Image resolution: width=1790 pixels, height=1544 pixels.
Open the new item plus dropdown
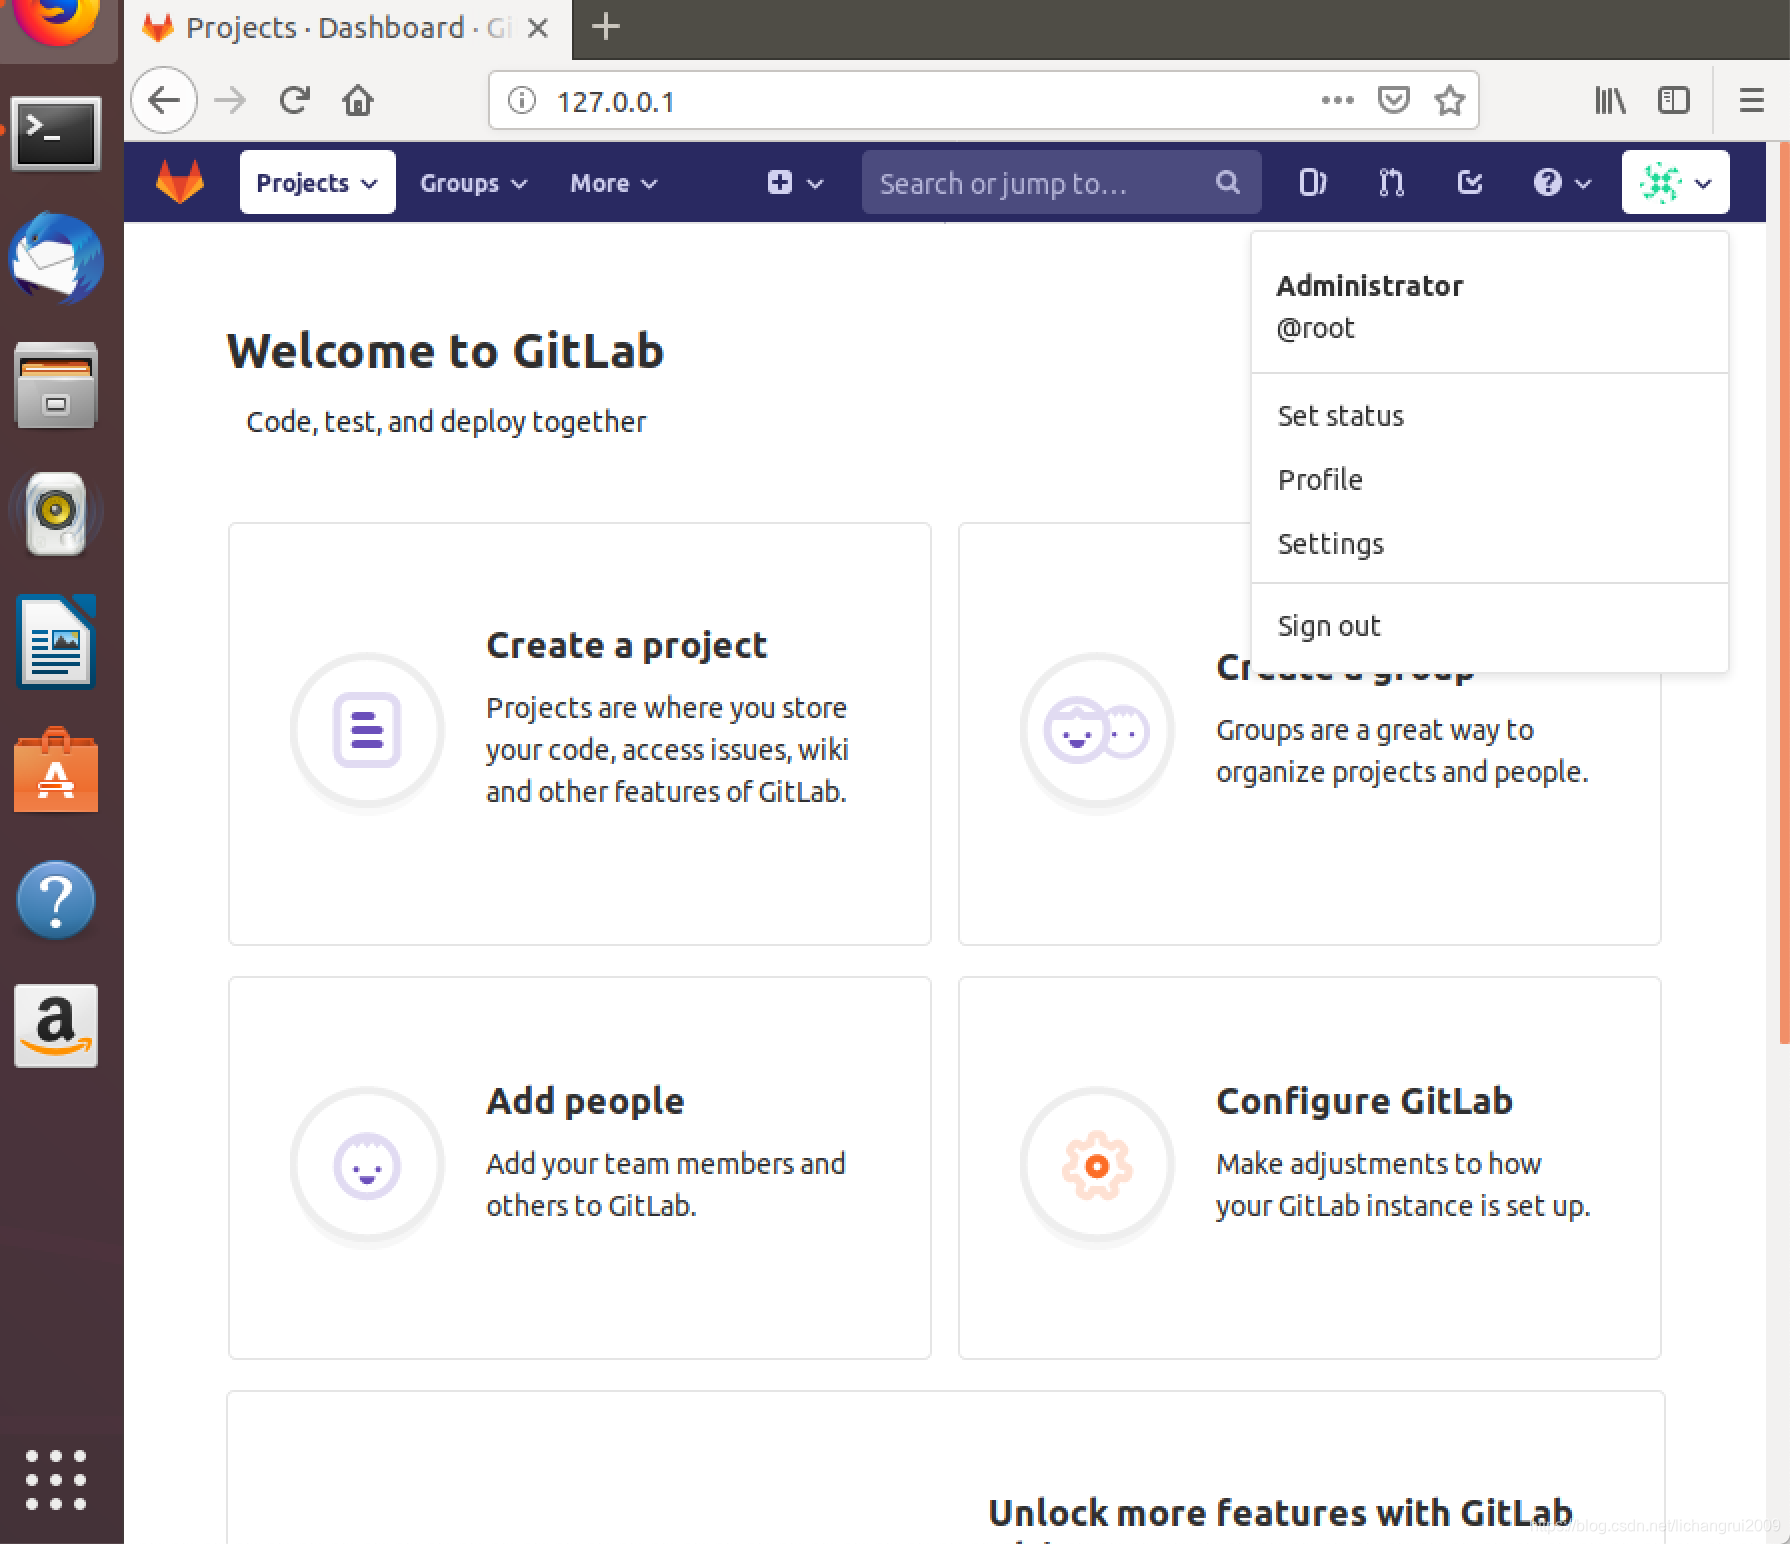795,183
